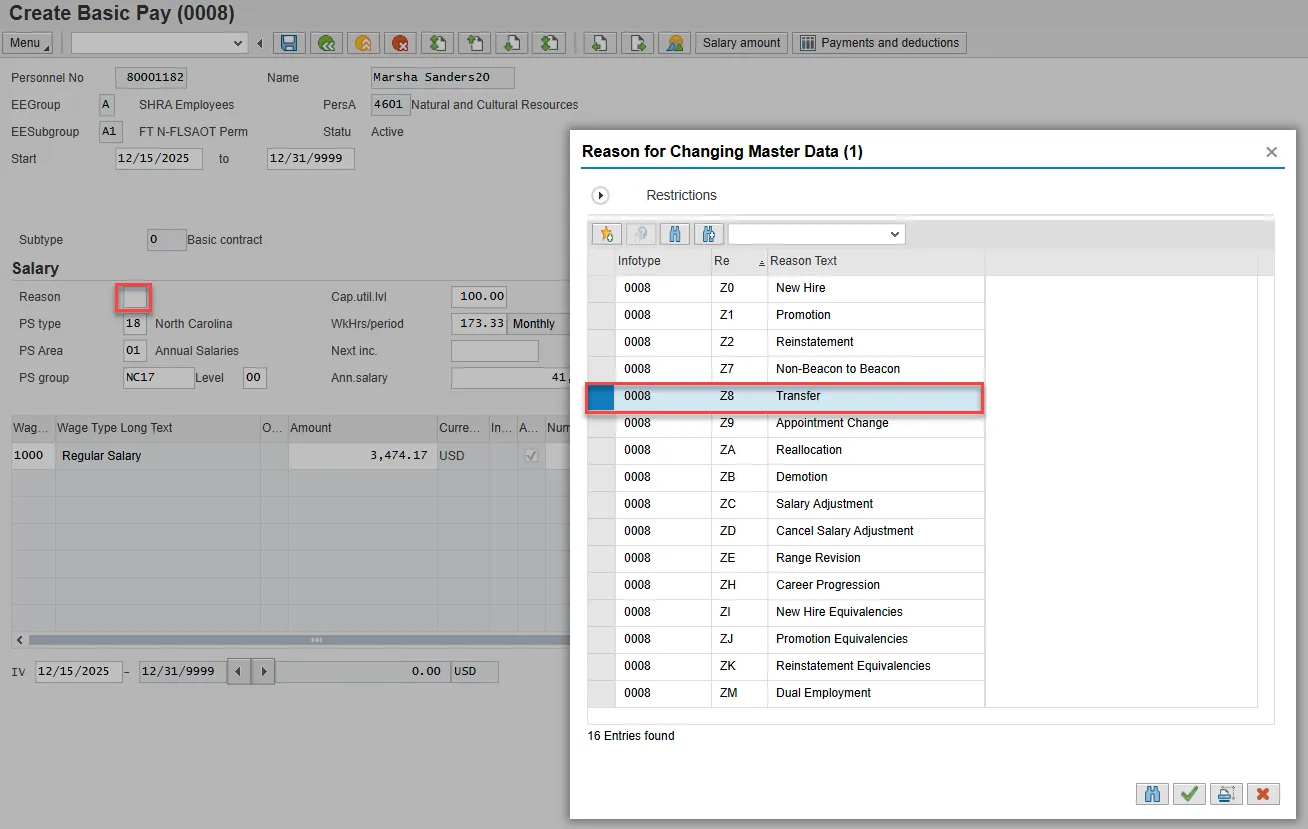Click Payments and deductions button
This screenshot has height=829, width=1308.
click(879, 43)
